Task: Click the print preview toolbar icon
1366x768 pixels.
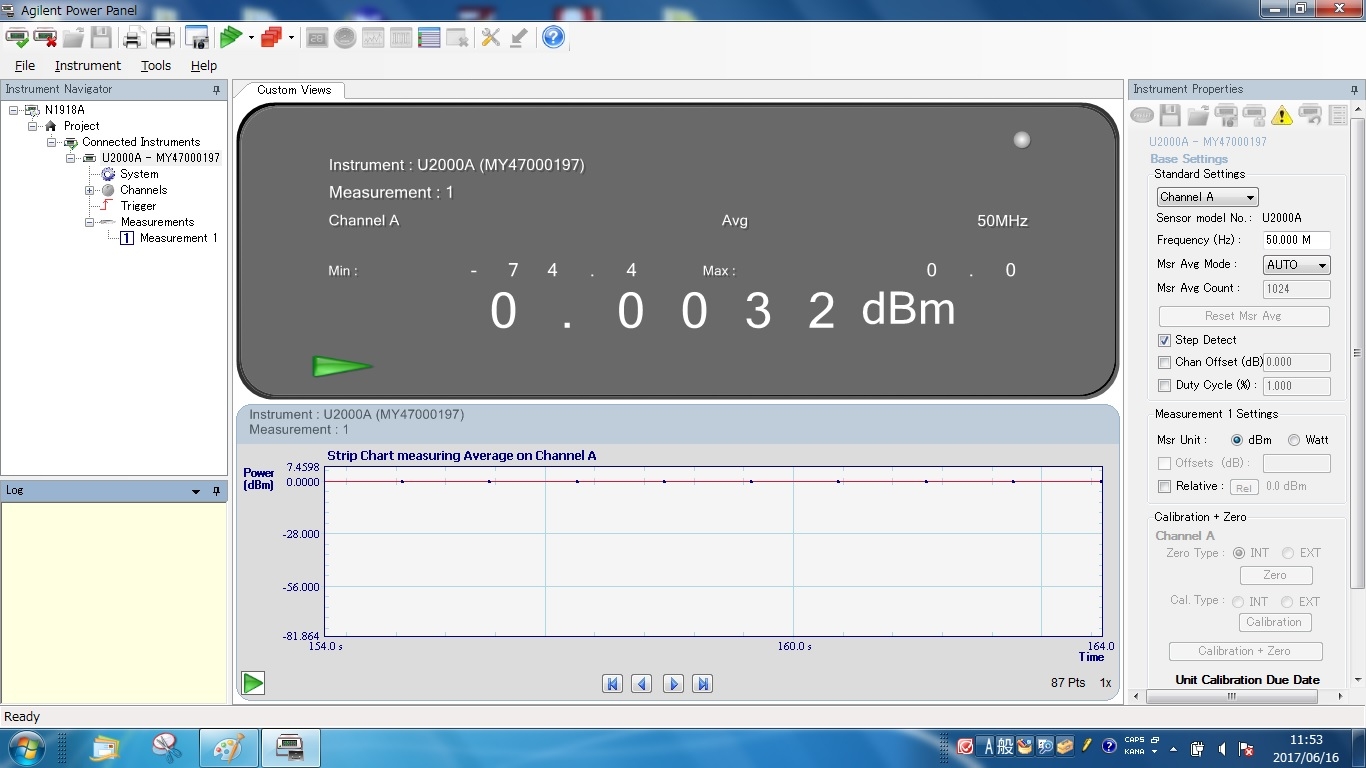Action: [x=134, y=38]
